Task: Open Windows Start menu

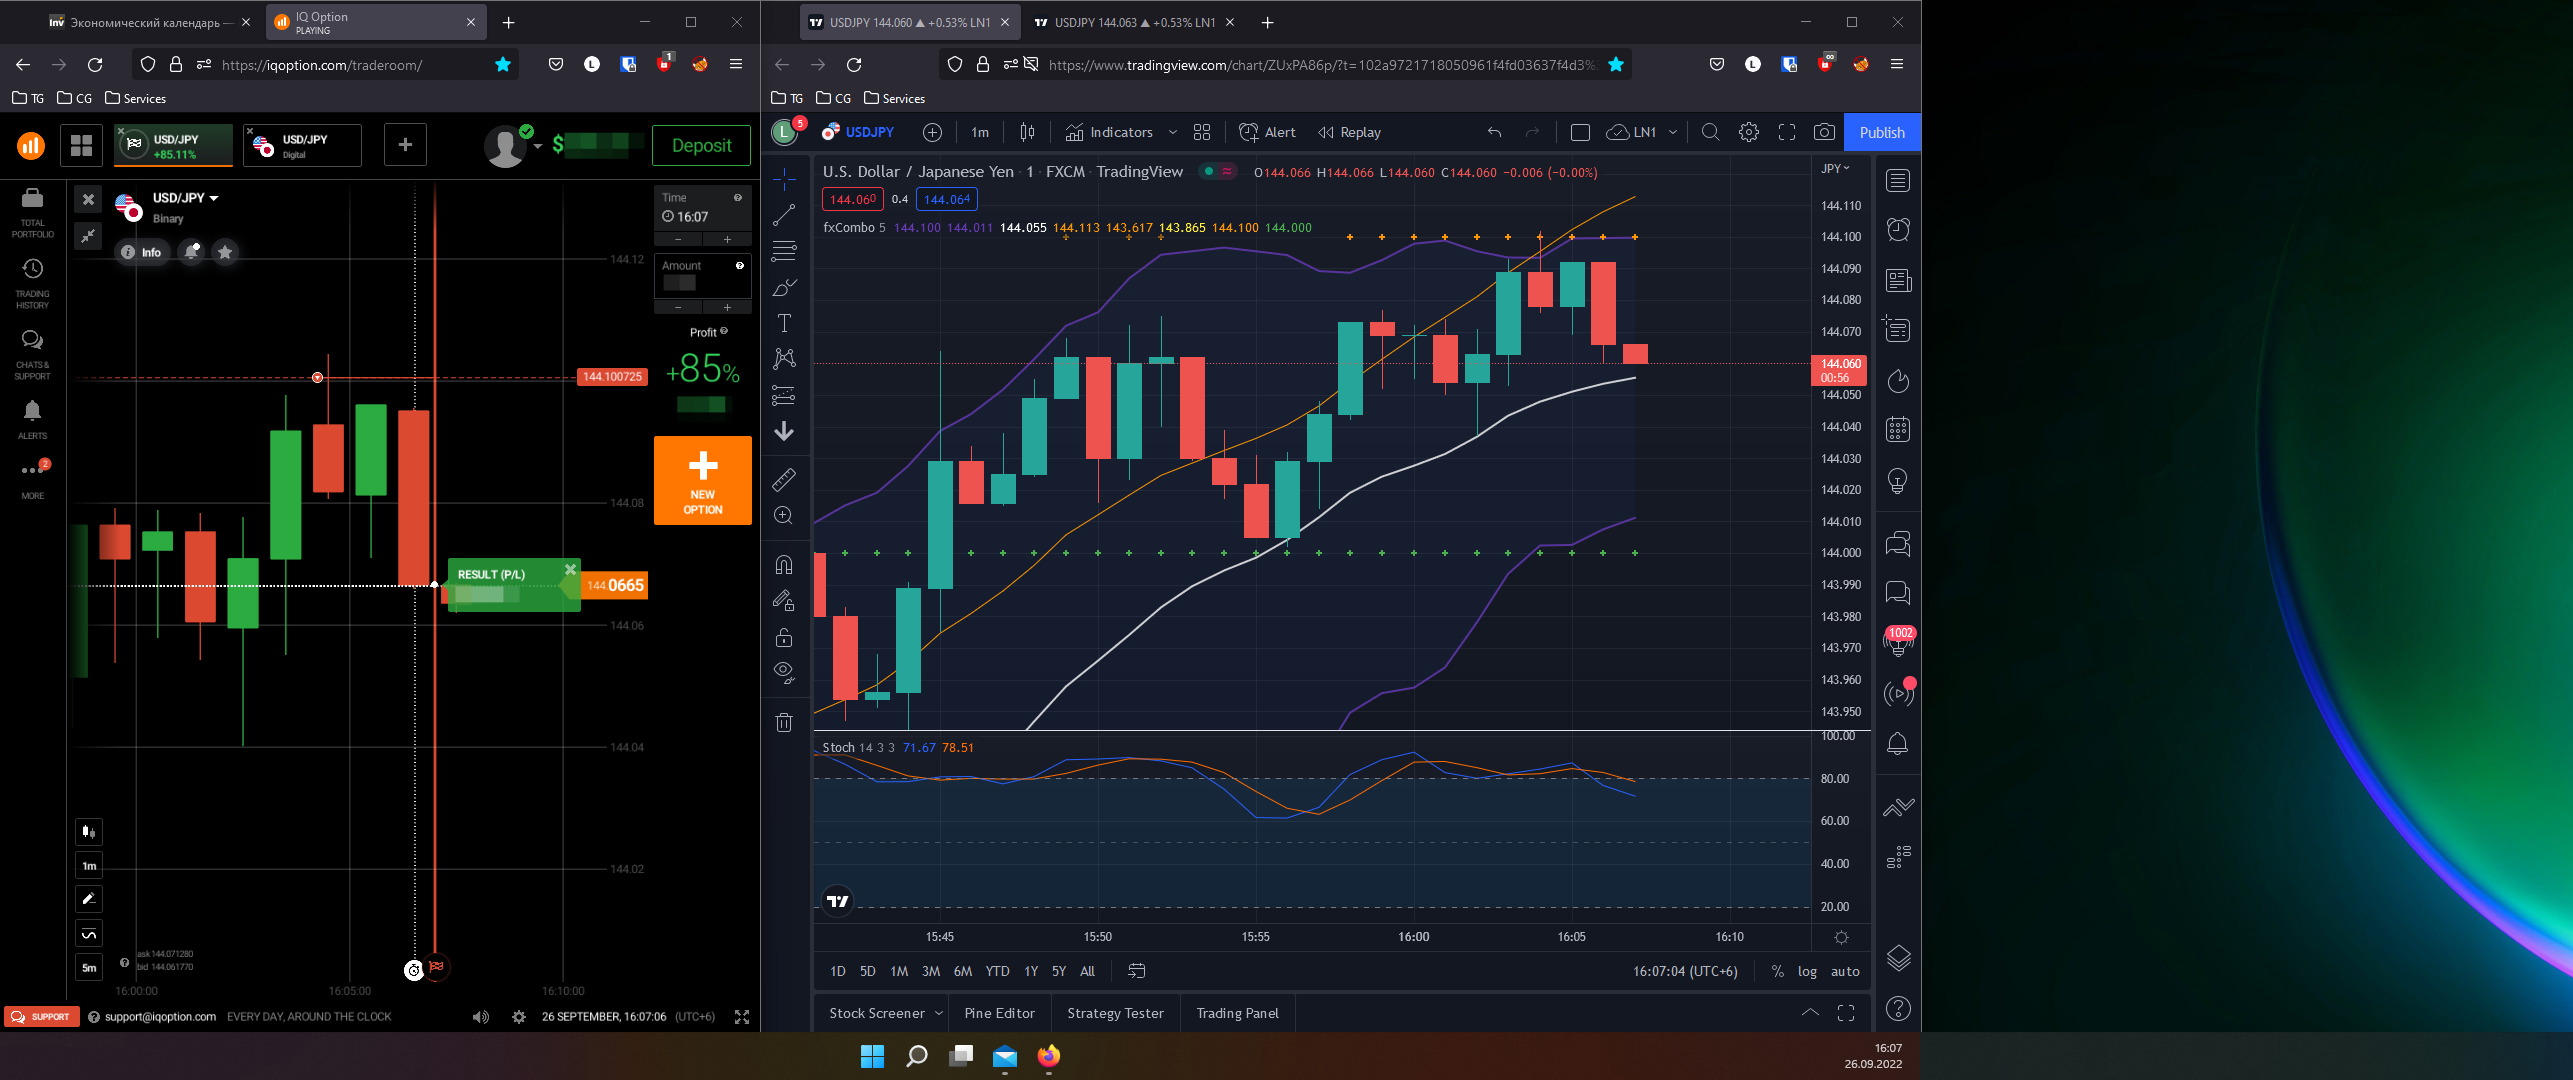Action: [x=872, y=1056]
